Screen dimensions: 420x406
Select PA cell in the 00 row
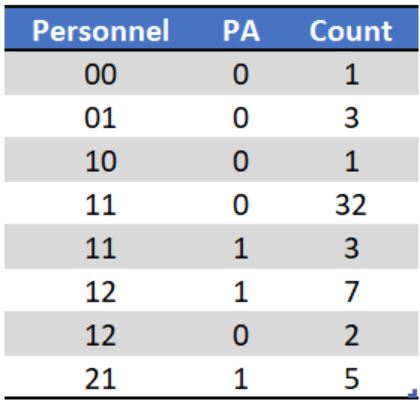[x=241, y=74]
